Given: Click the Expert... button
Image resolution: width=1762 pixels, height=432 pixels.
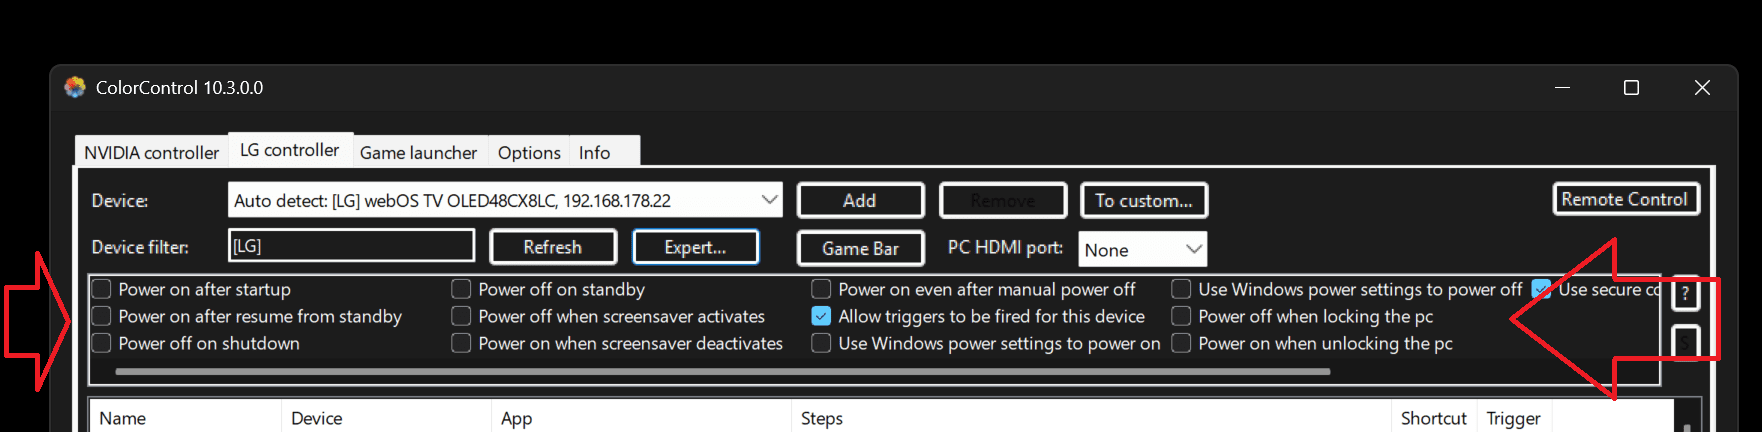Looking at the screenshot, I should 695,247.
